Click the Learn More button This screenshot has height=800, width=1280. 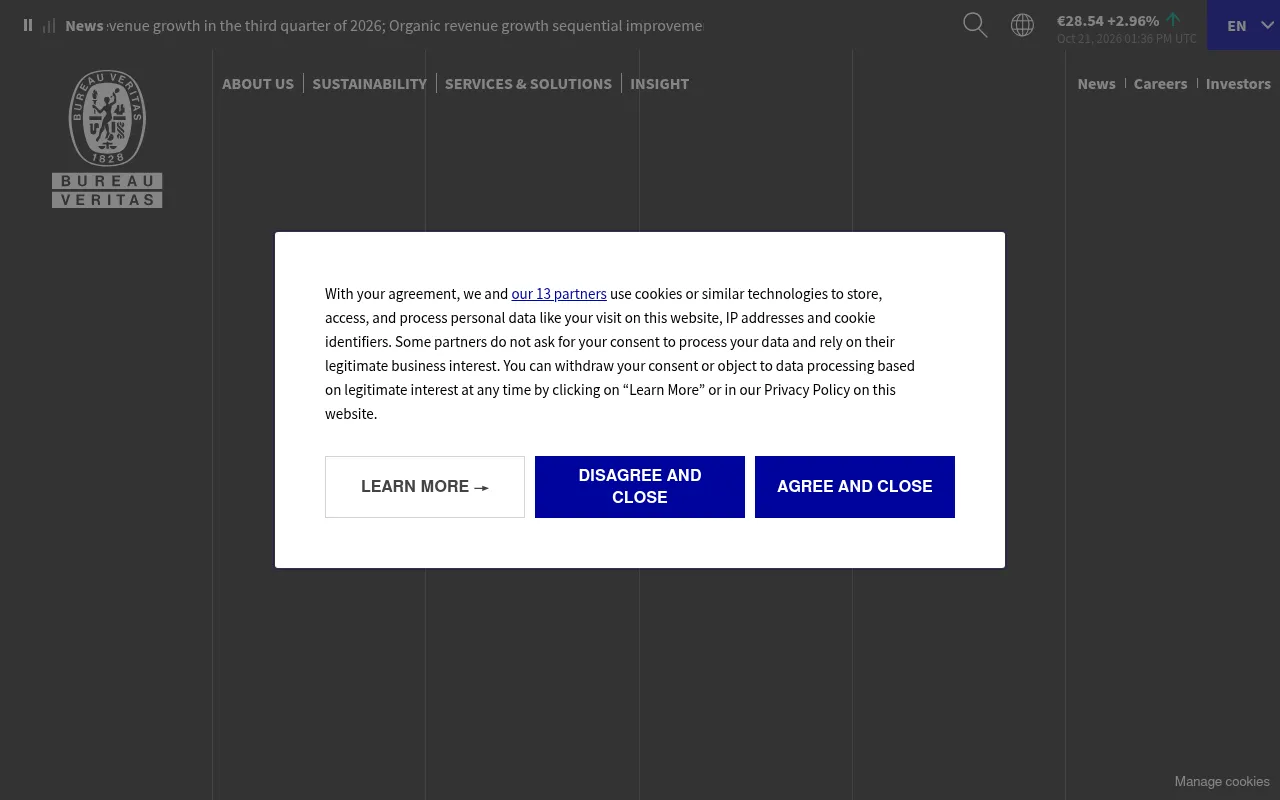[425, 487]
